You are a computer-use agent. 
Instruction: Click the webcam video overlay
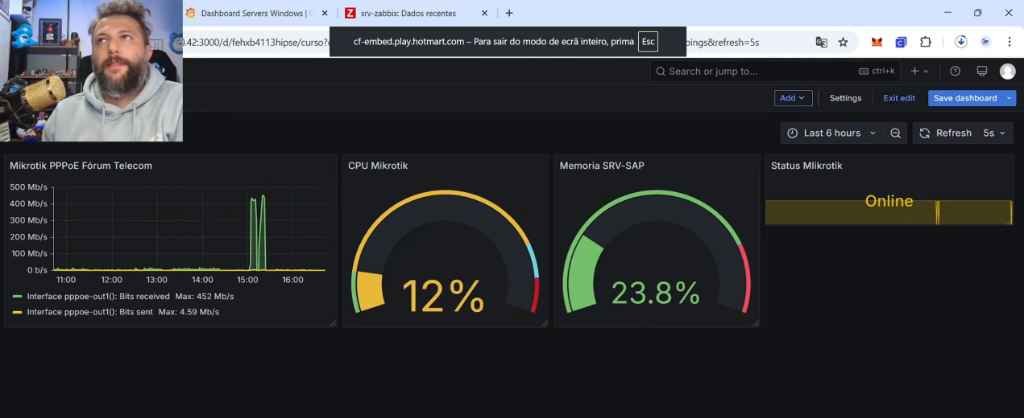[x=91, y=71]
